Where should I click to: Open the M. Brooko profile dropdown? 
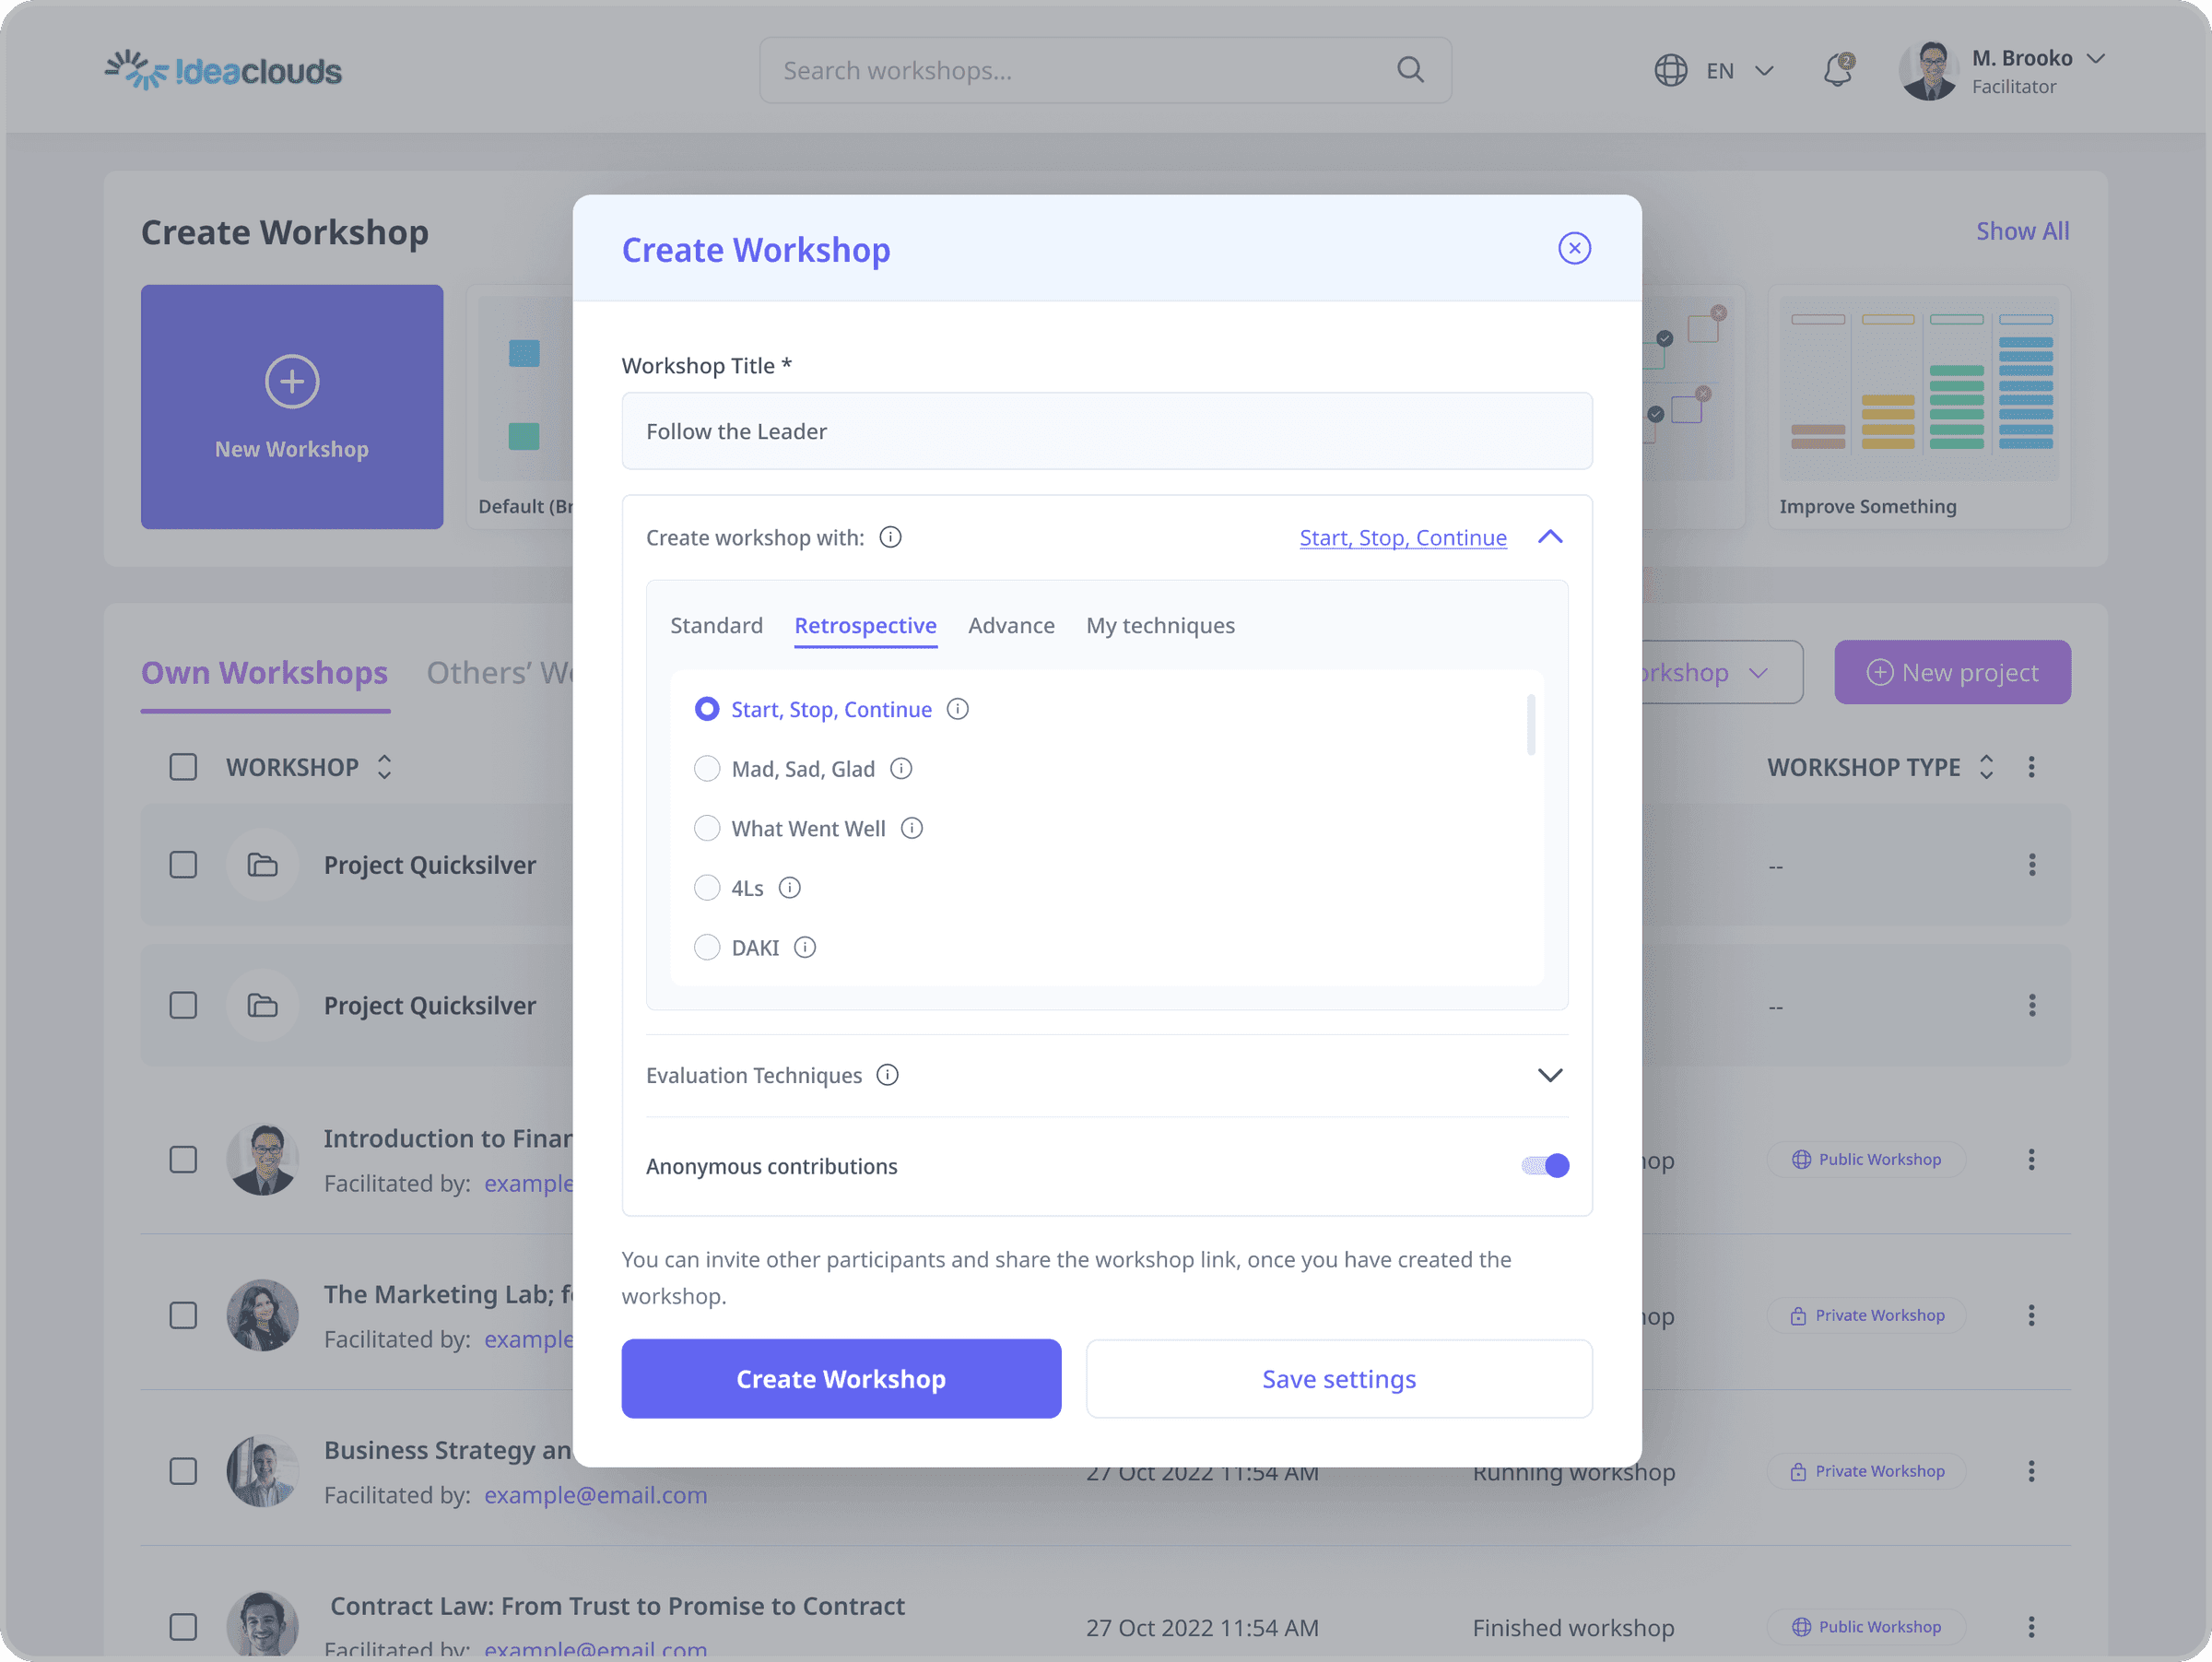[x=2096, y=58]
